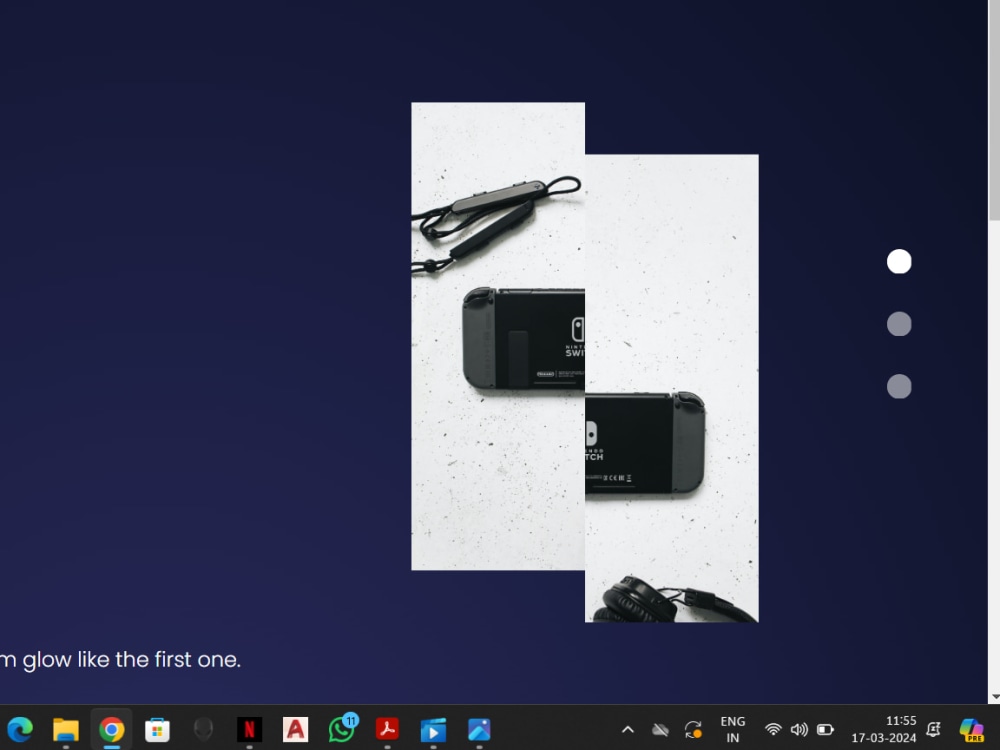Open the Movies & TV app
Screen dimensions: 1000x750
click(433, 728)
